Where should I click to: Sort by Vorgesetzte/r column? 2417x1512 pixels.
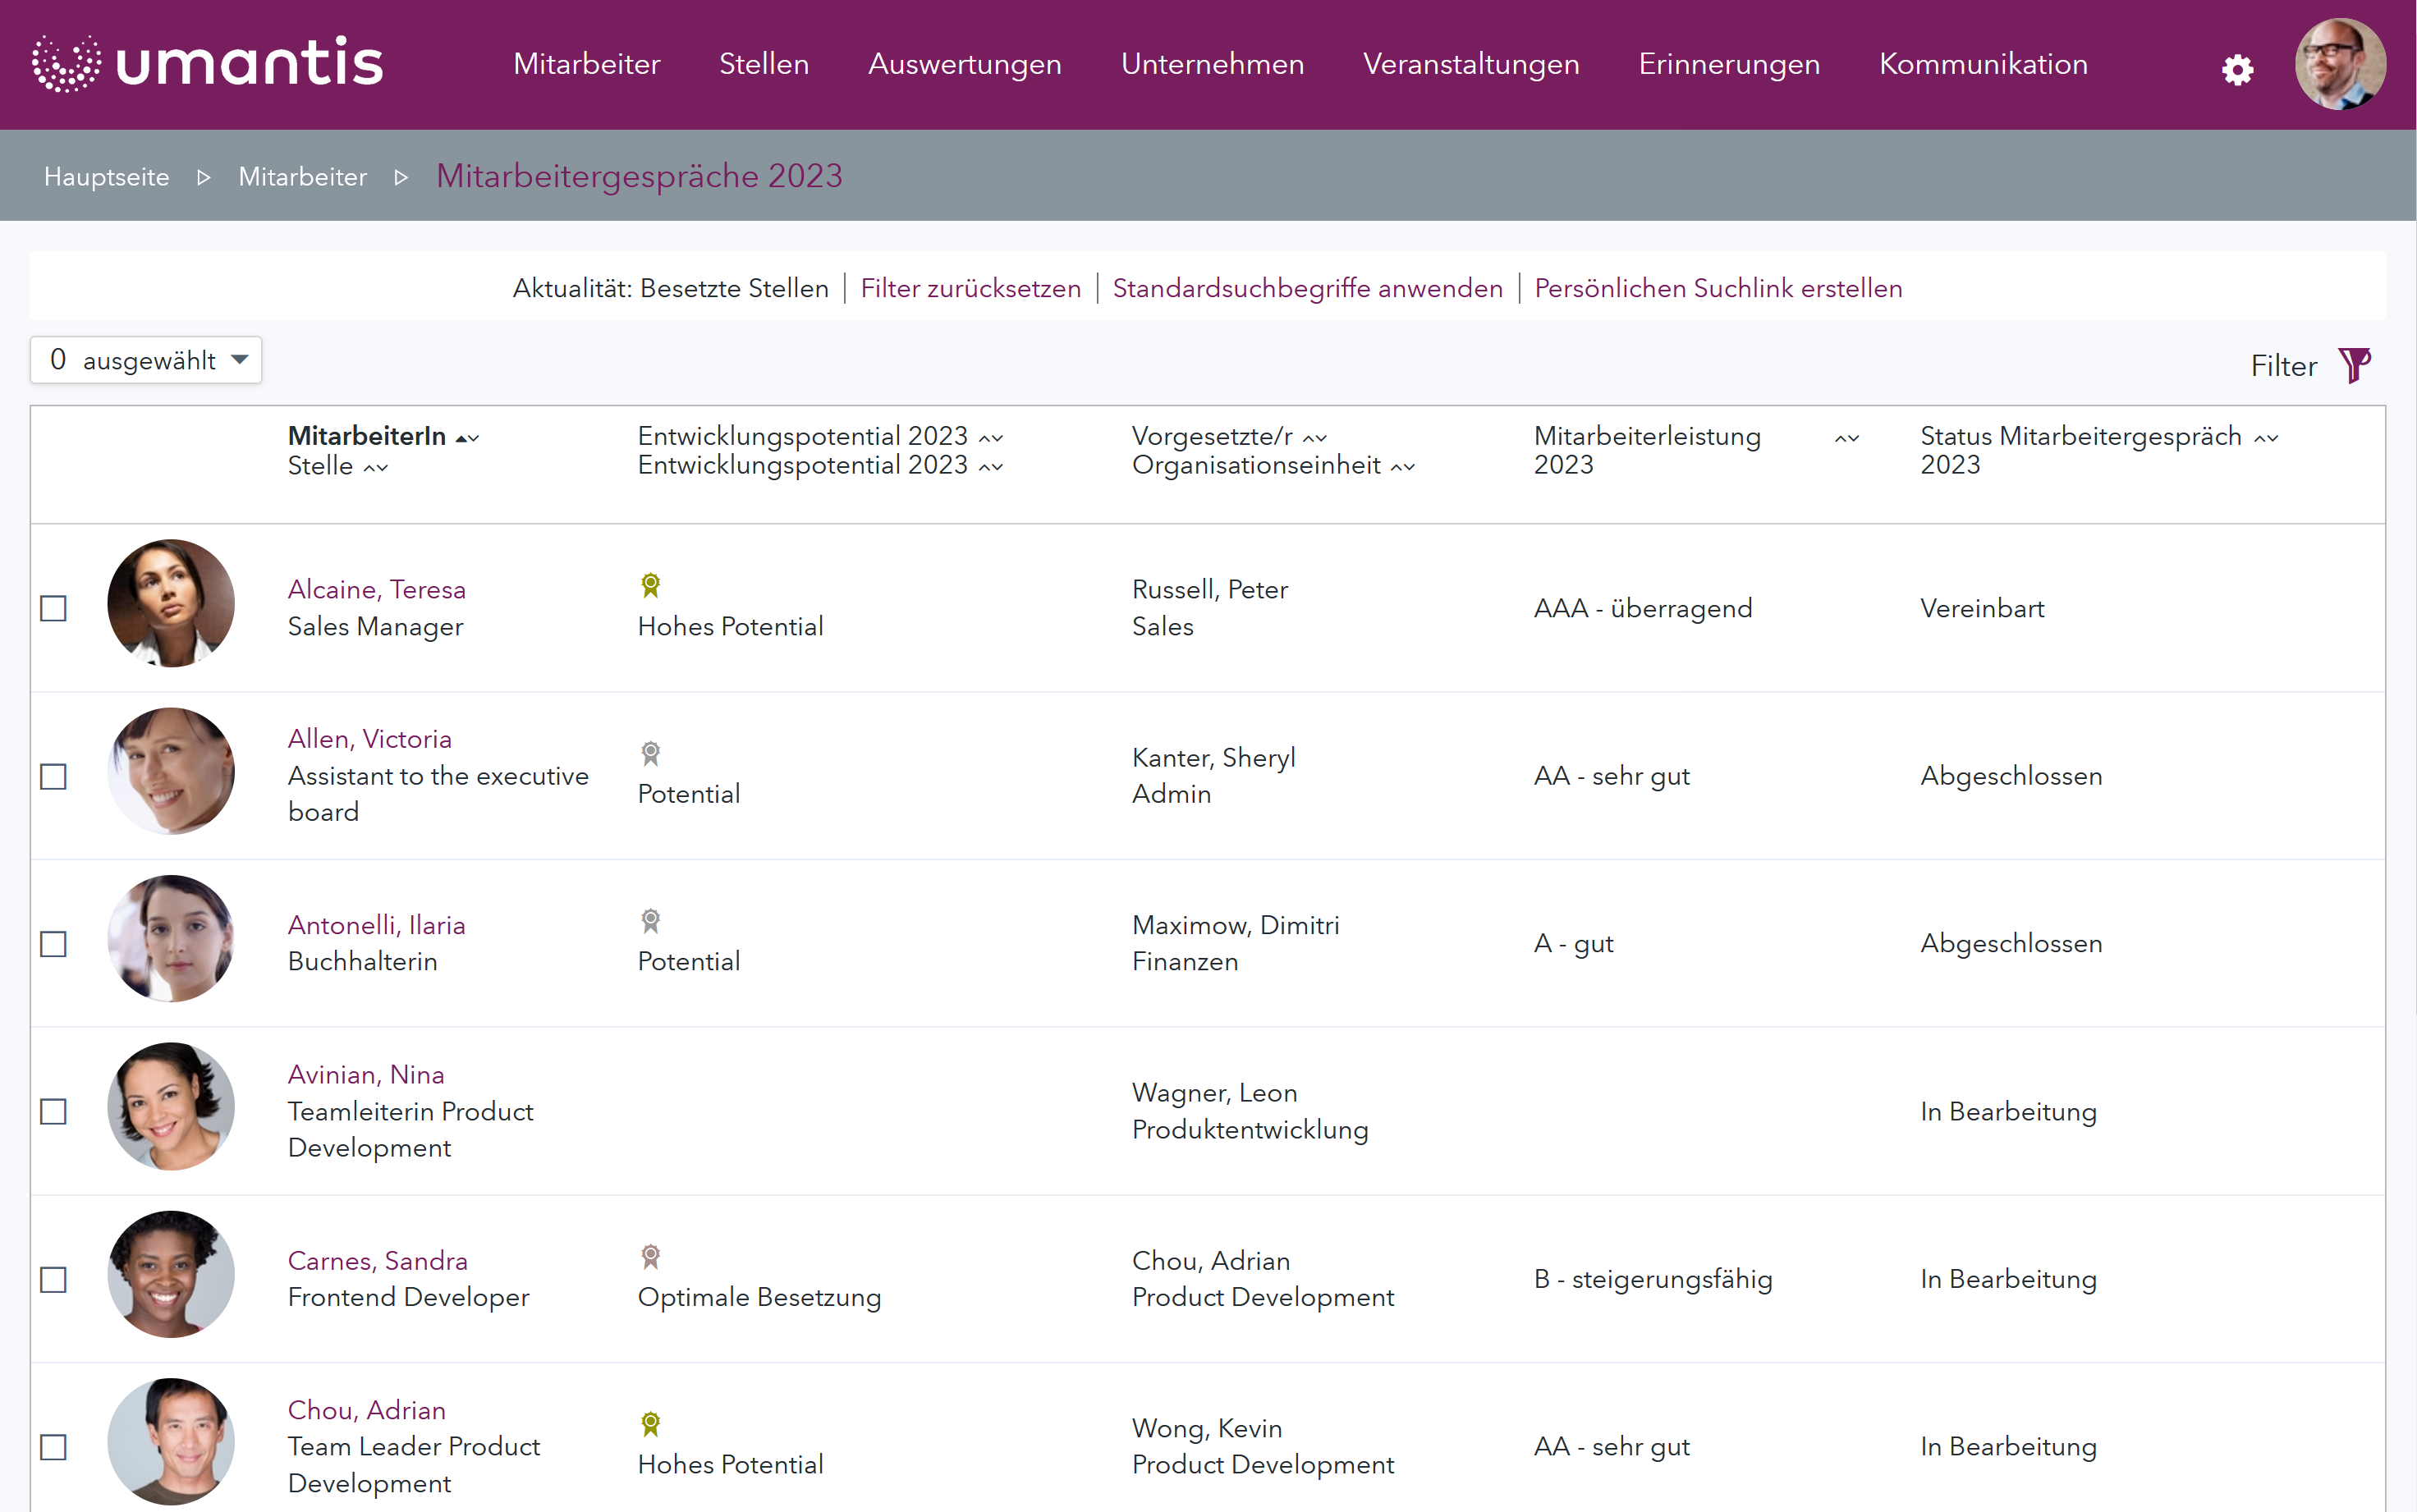1314,438
